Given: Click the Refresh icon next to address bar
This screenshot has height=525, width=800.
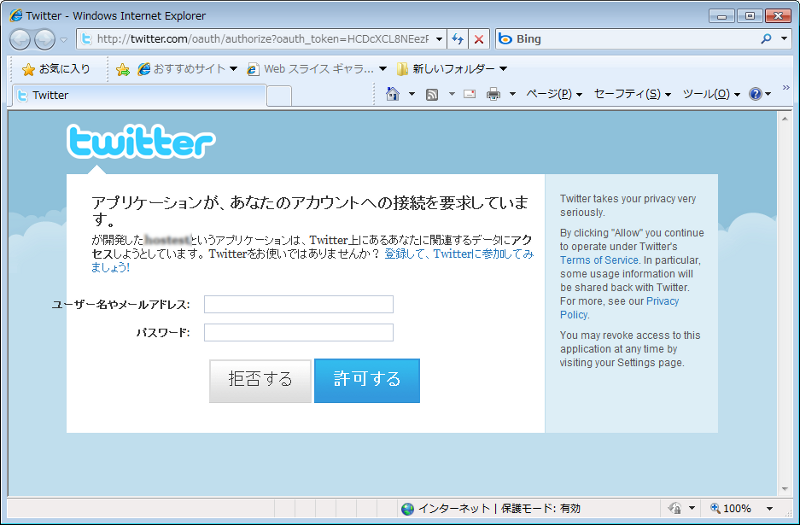Looking at the screenshot, I should (x=458, y=39).
